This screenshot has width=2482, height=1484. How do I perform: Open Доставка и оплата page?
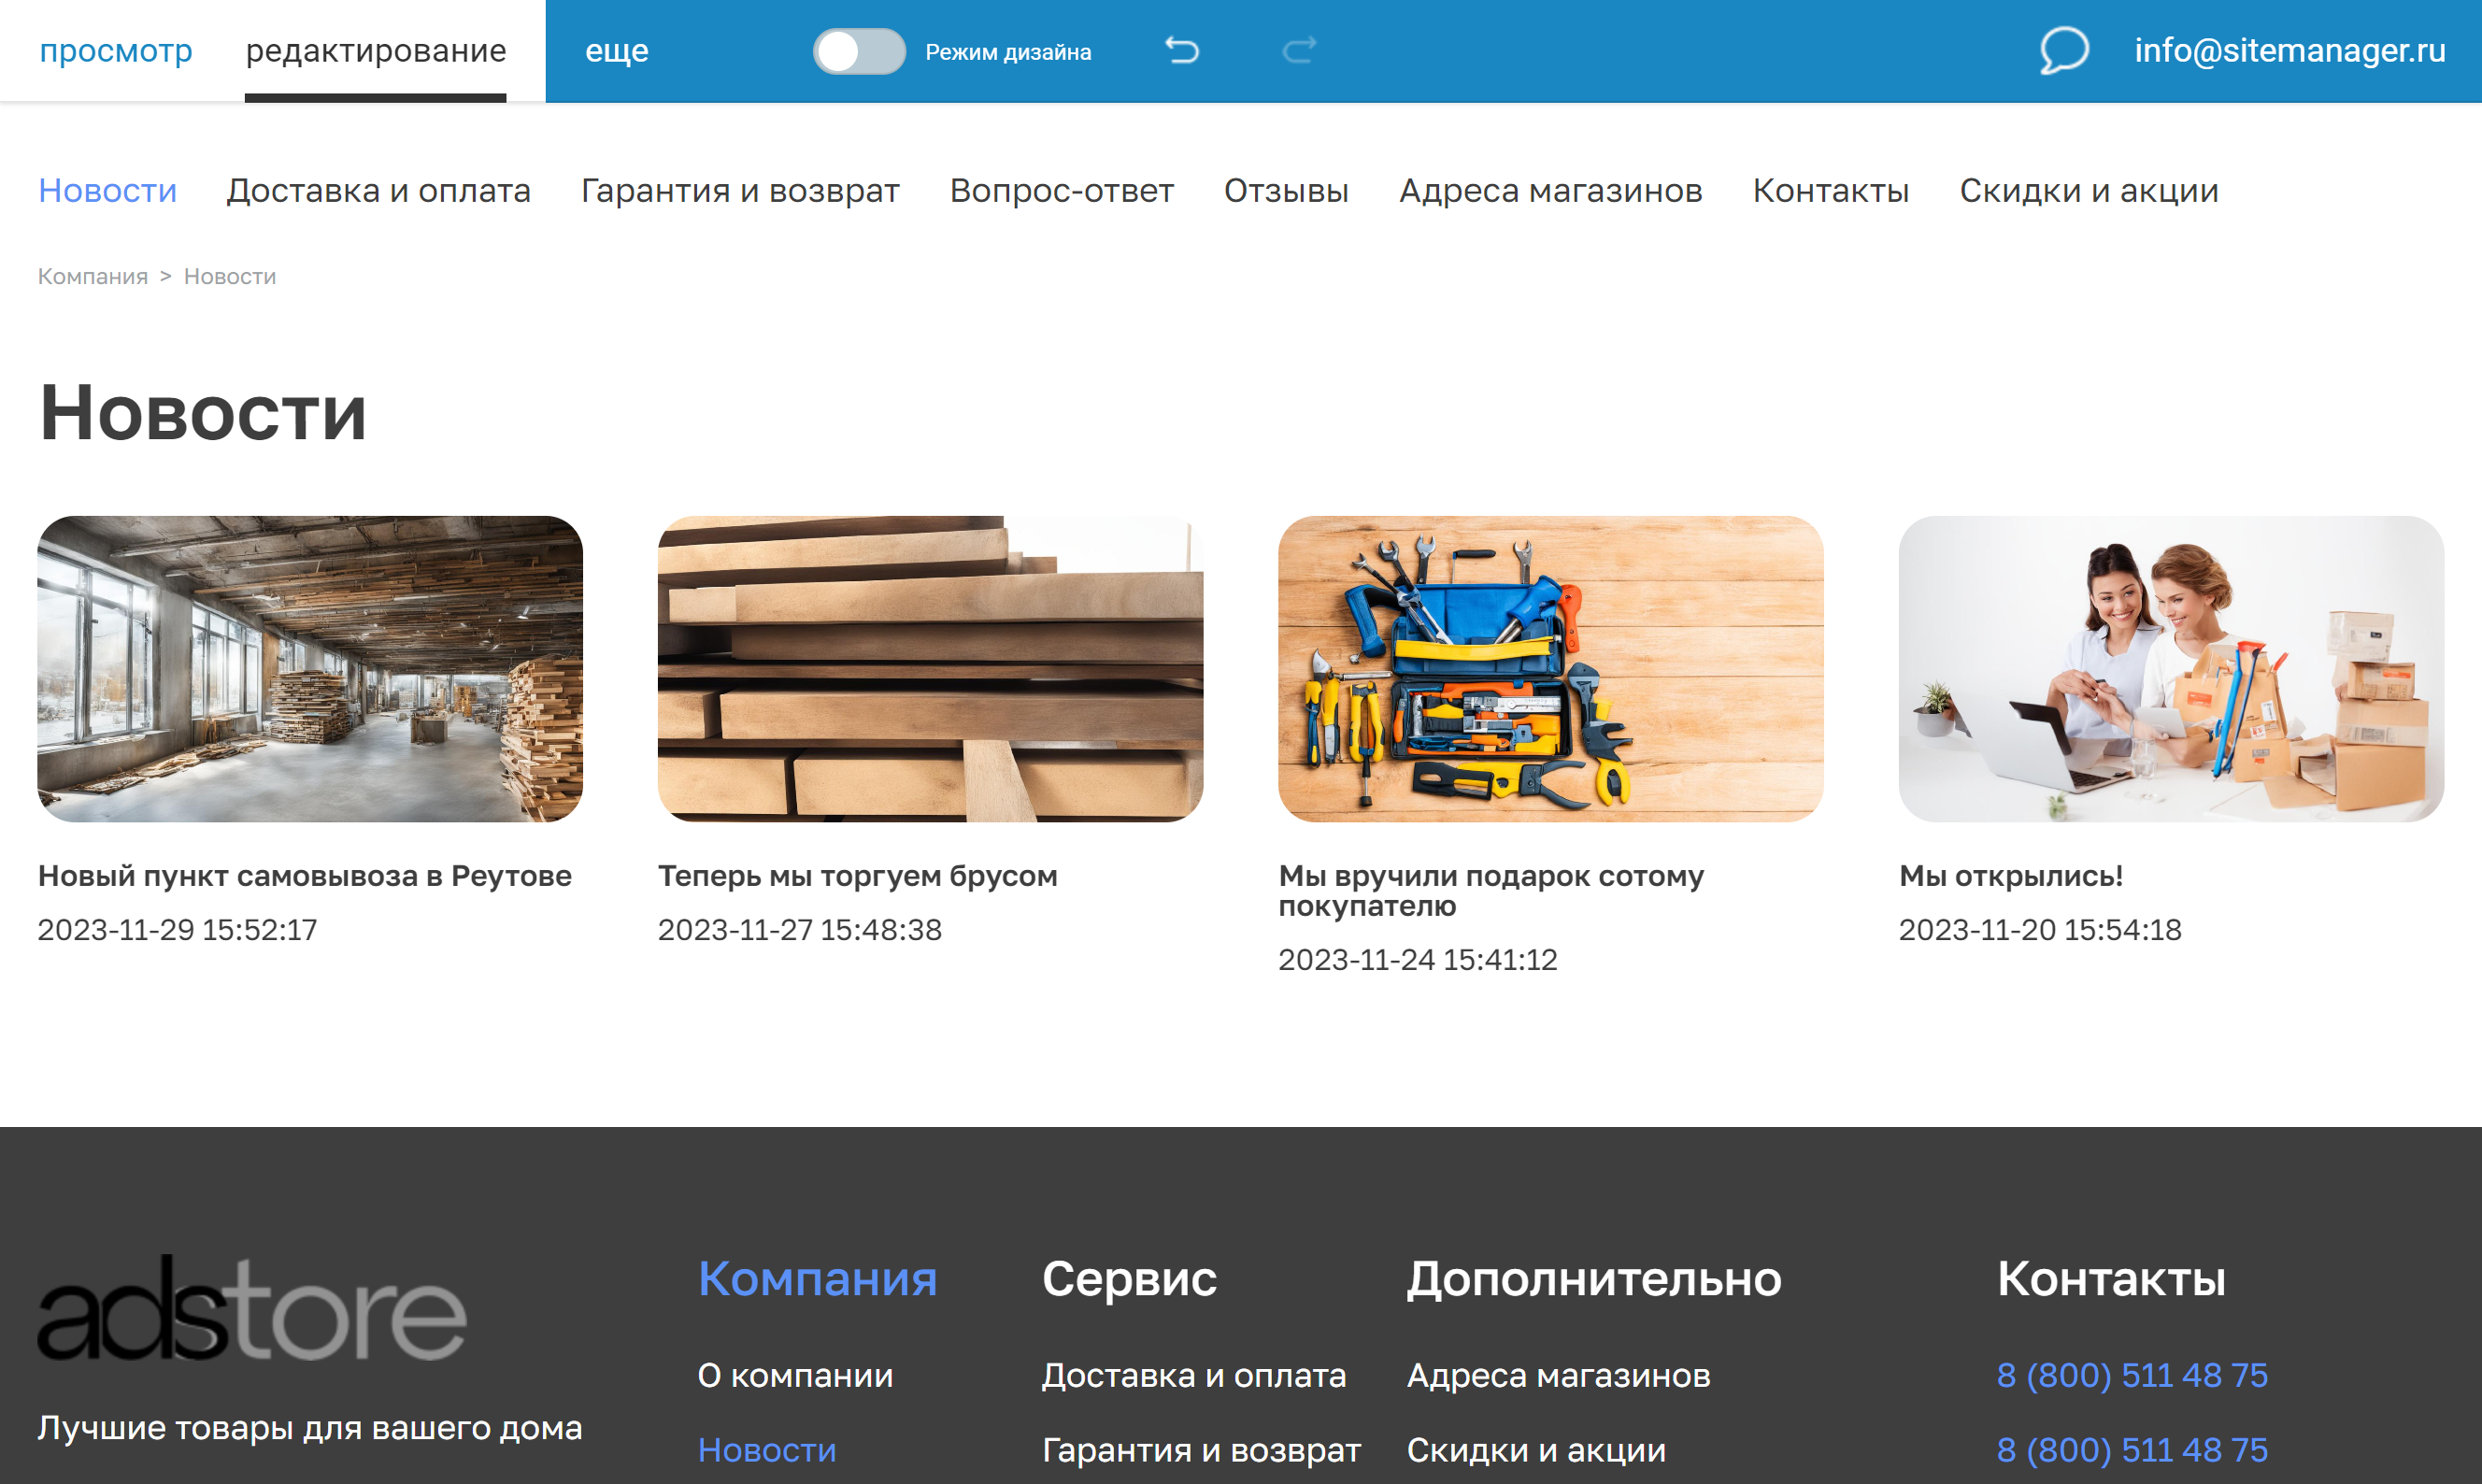click(380, 190)
